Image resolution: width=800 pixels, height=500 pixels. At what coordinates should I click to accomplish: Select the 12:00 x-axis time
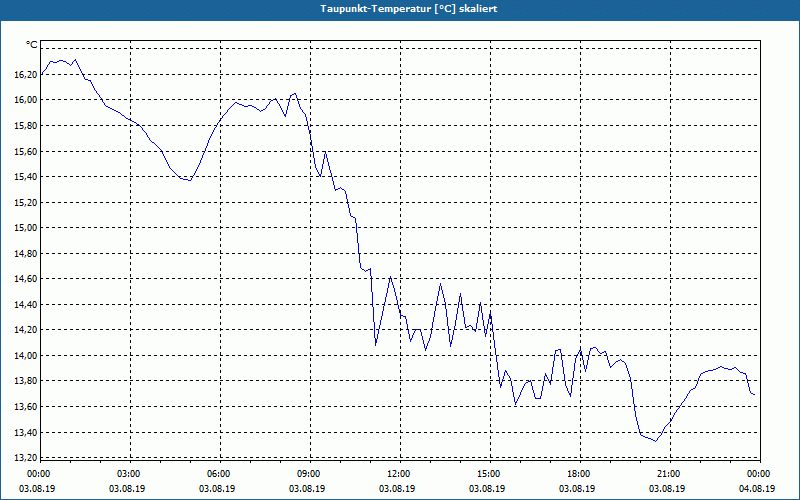tap(397, 474)
